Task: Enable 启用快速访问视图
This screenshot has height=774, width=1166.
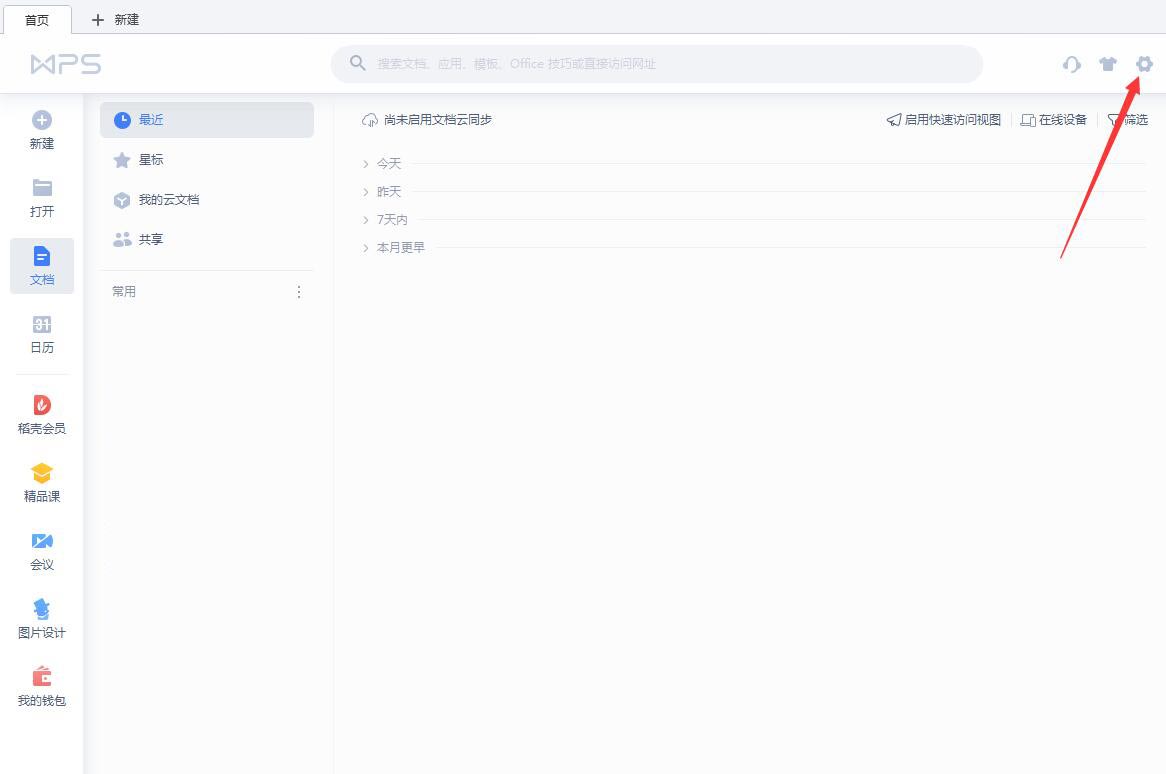Action: (x=944, y=120)
